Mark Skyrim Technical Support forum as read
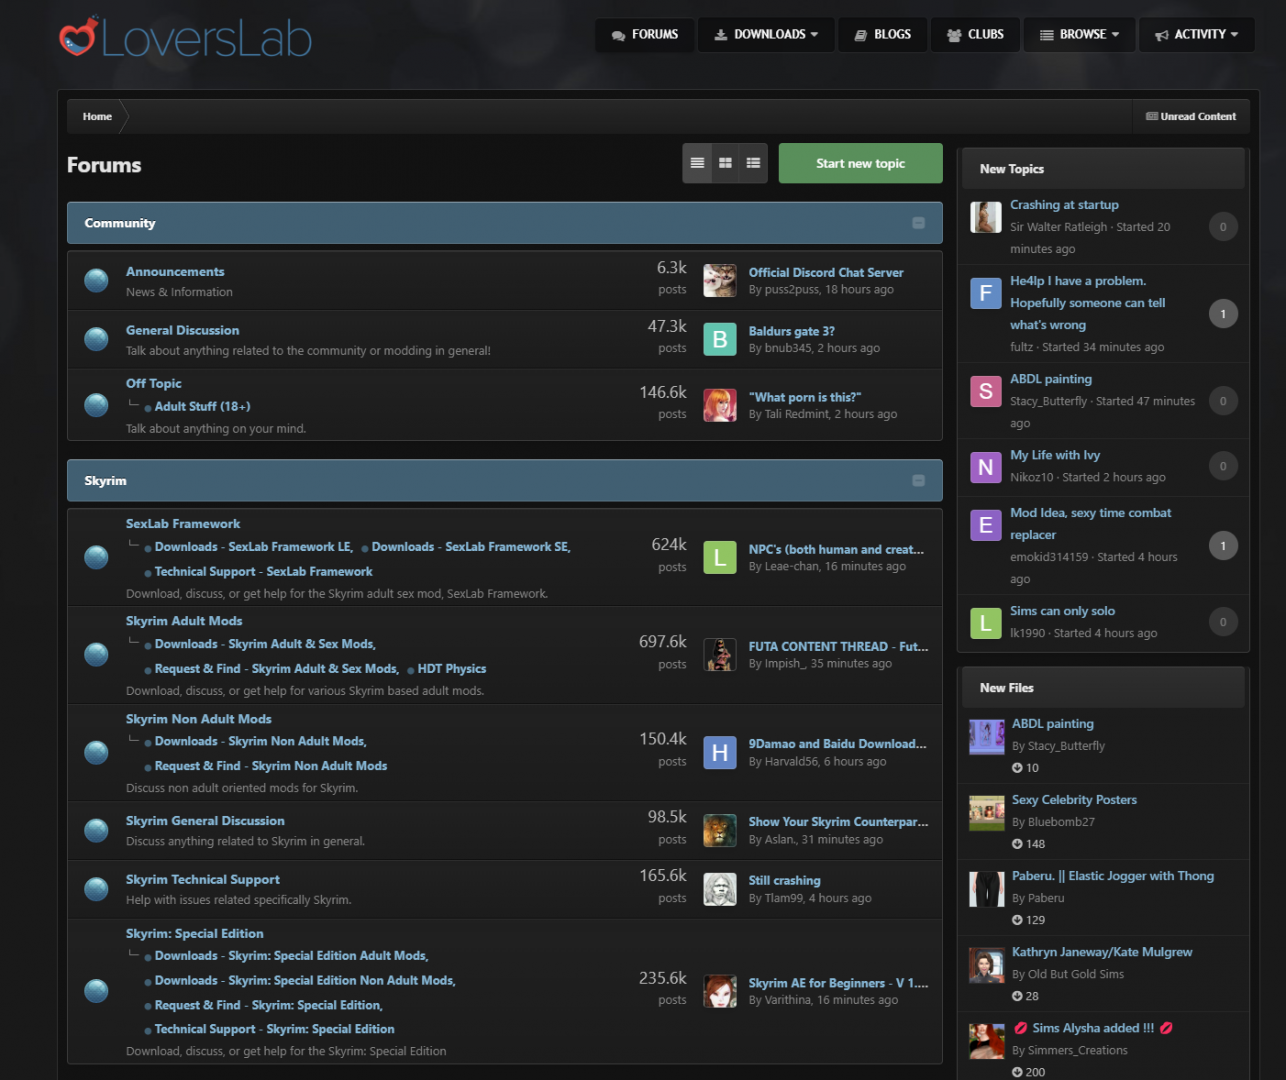The image size is (1286, 1080). (x=96, y=889)
